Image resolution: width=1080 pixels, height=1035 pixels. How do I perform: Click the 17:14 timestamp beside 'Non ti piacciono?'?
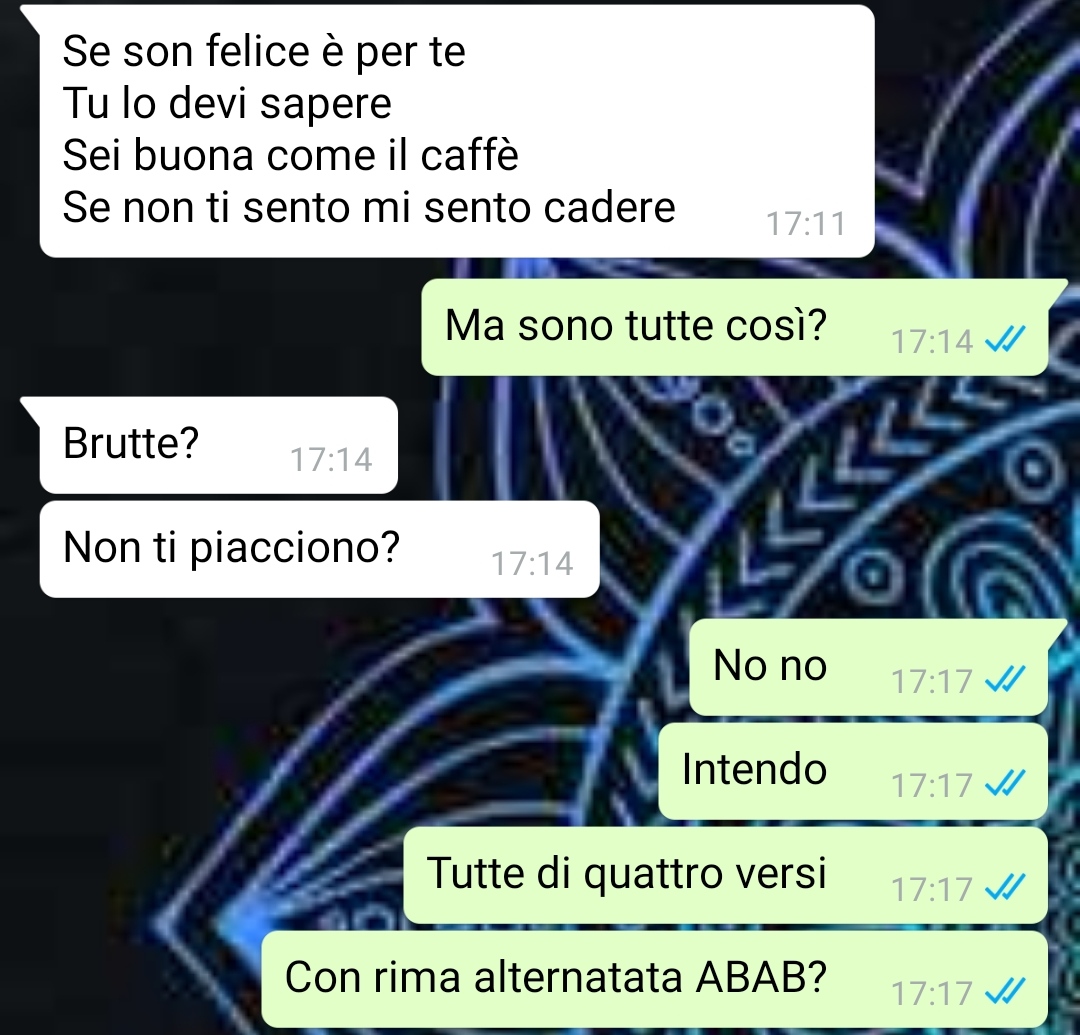pos(532,563)
